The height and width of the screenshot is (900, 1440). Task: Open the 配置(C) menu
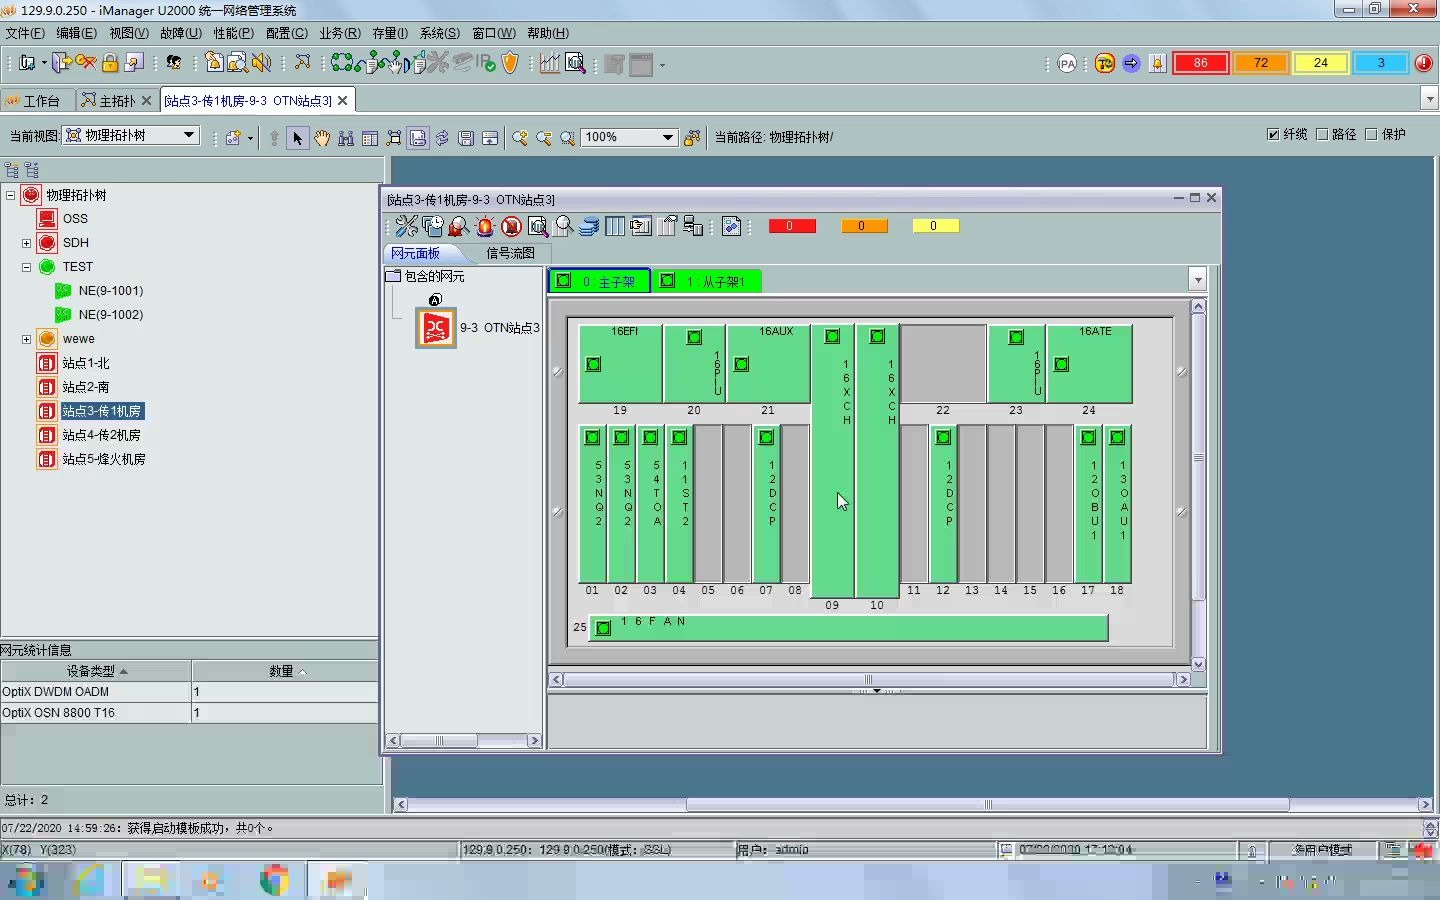pos(287,33)
